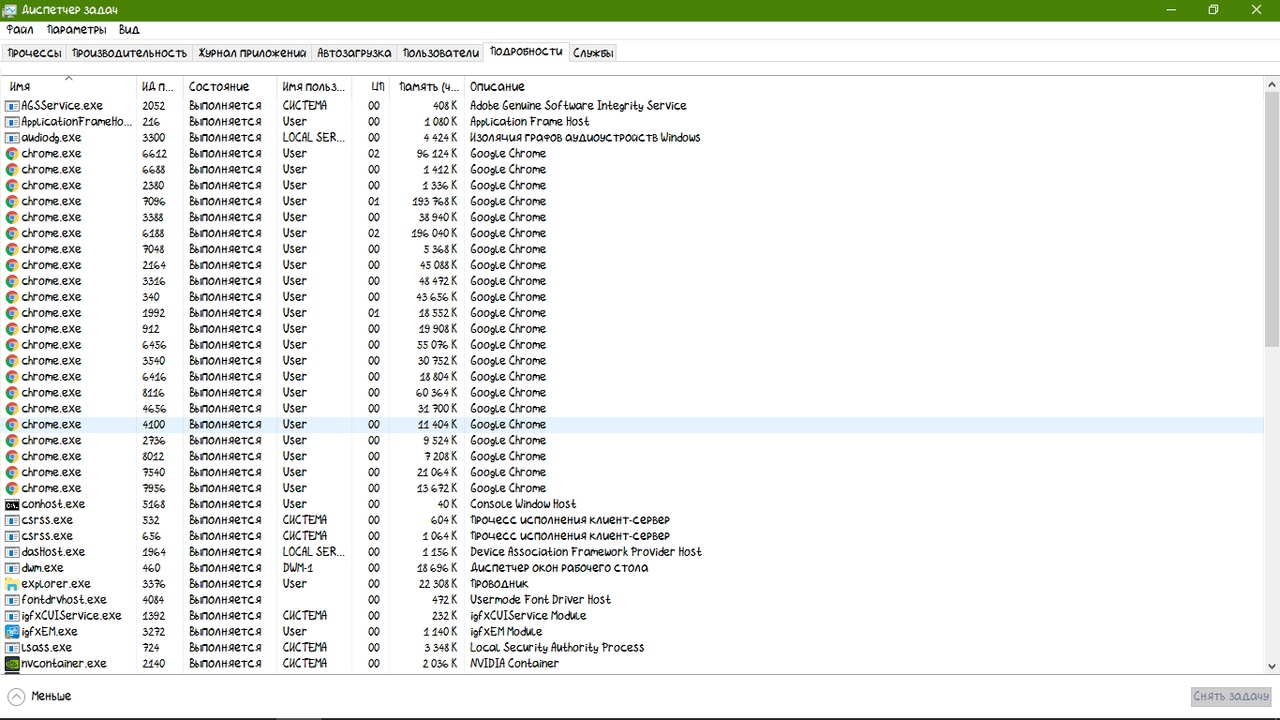Click the scrollbar up arrow
Viewport: 1280px width, 720px height.
1272,84
